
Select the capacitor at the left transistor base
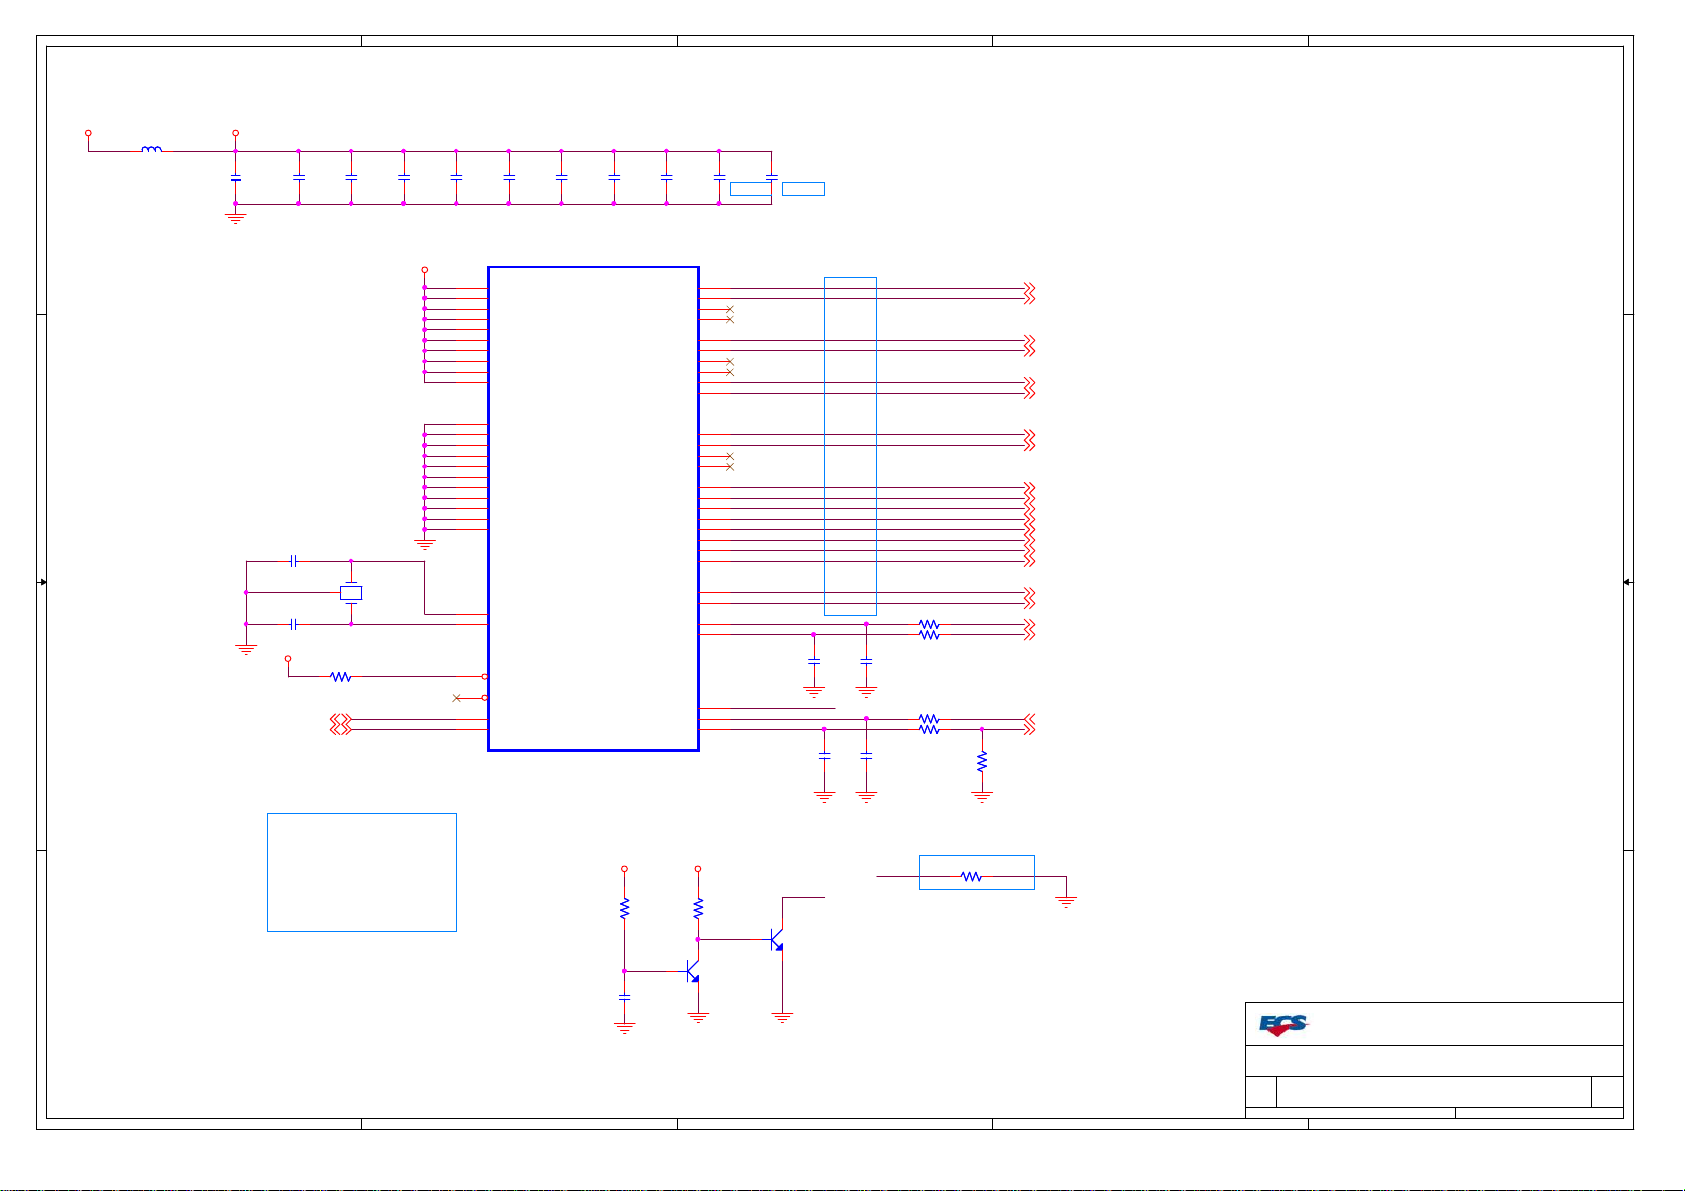coord(624,998)
